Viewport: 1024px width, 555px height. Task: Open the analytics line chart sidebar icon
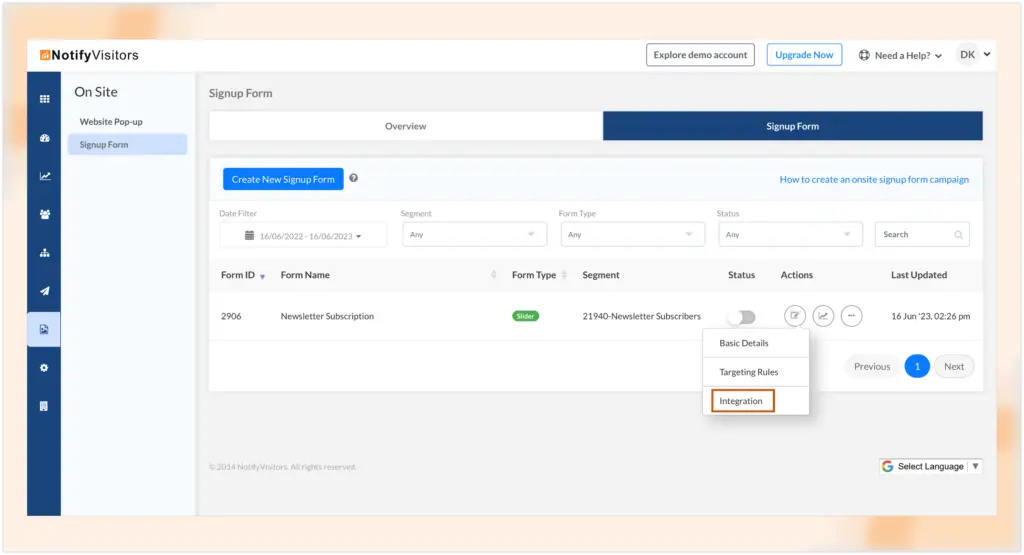pyautogui.click(x=44, y=176)
